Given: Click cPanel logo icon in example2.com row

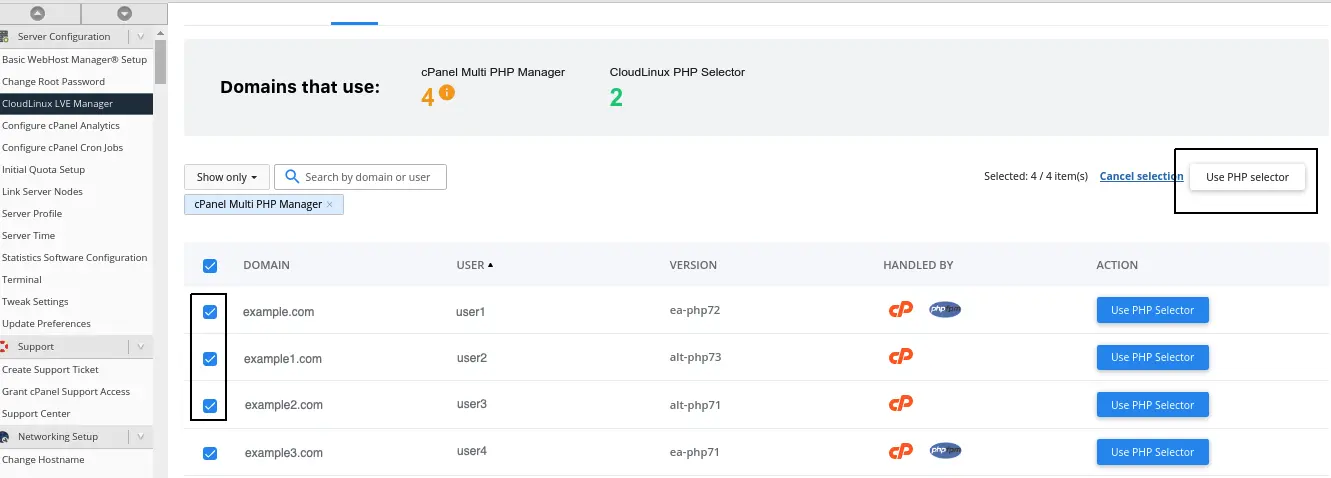Looking at the screenshot, I should pyautogui.click(x=901, y=404).
